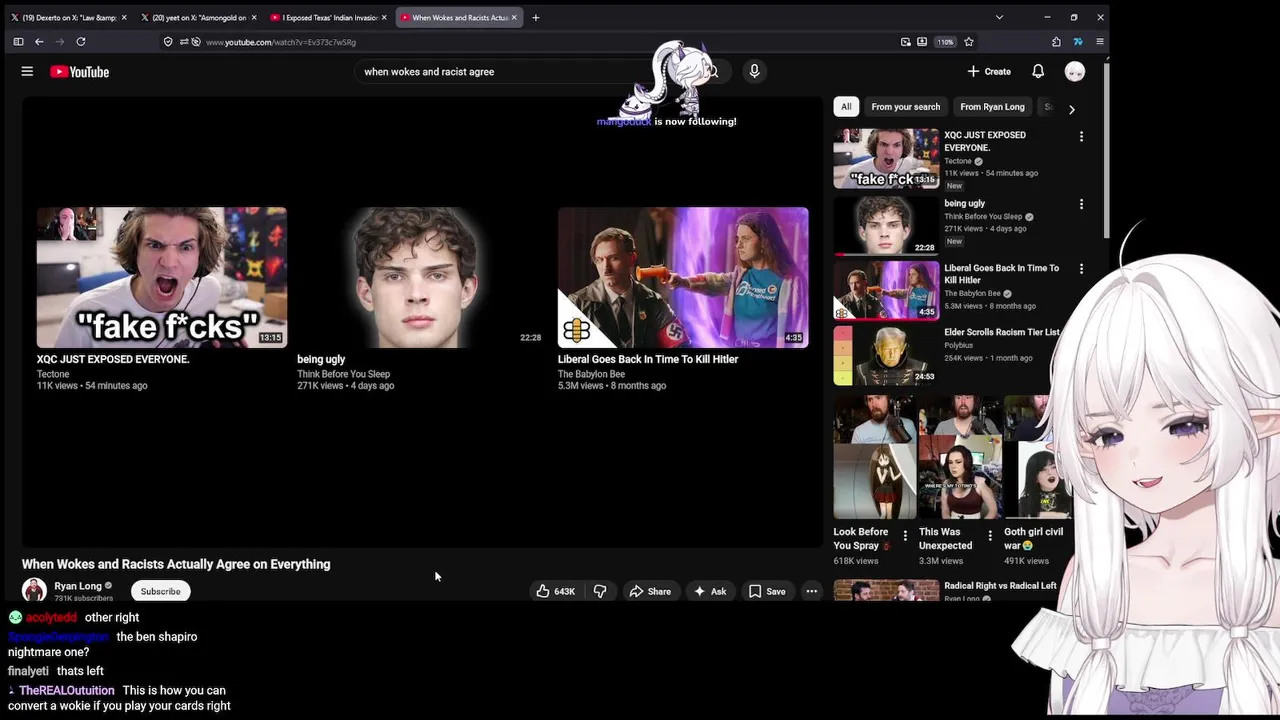Go to YouTube home via the logo
Viewport: 1280px width, 720px height.
click(79, 72)
